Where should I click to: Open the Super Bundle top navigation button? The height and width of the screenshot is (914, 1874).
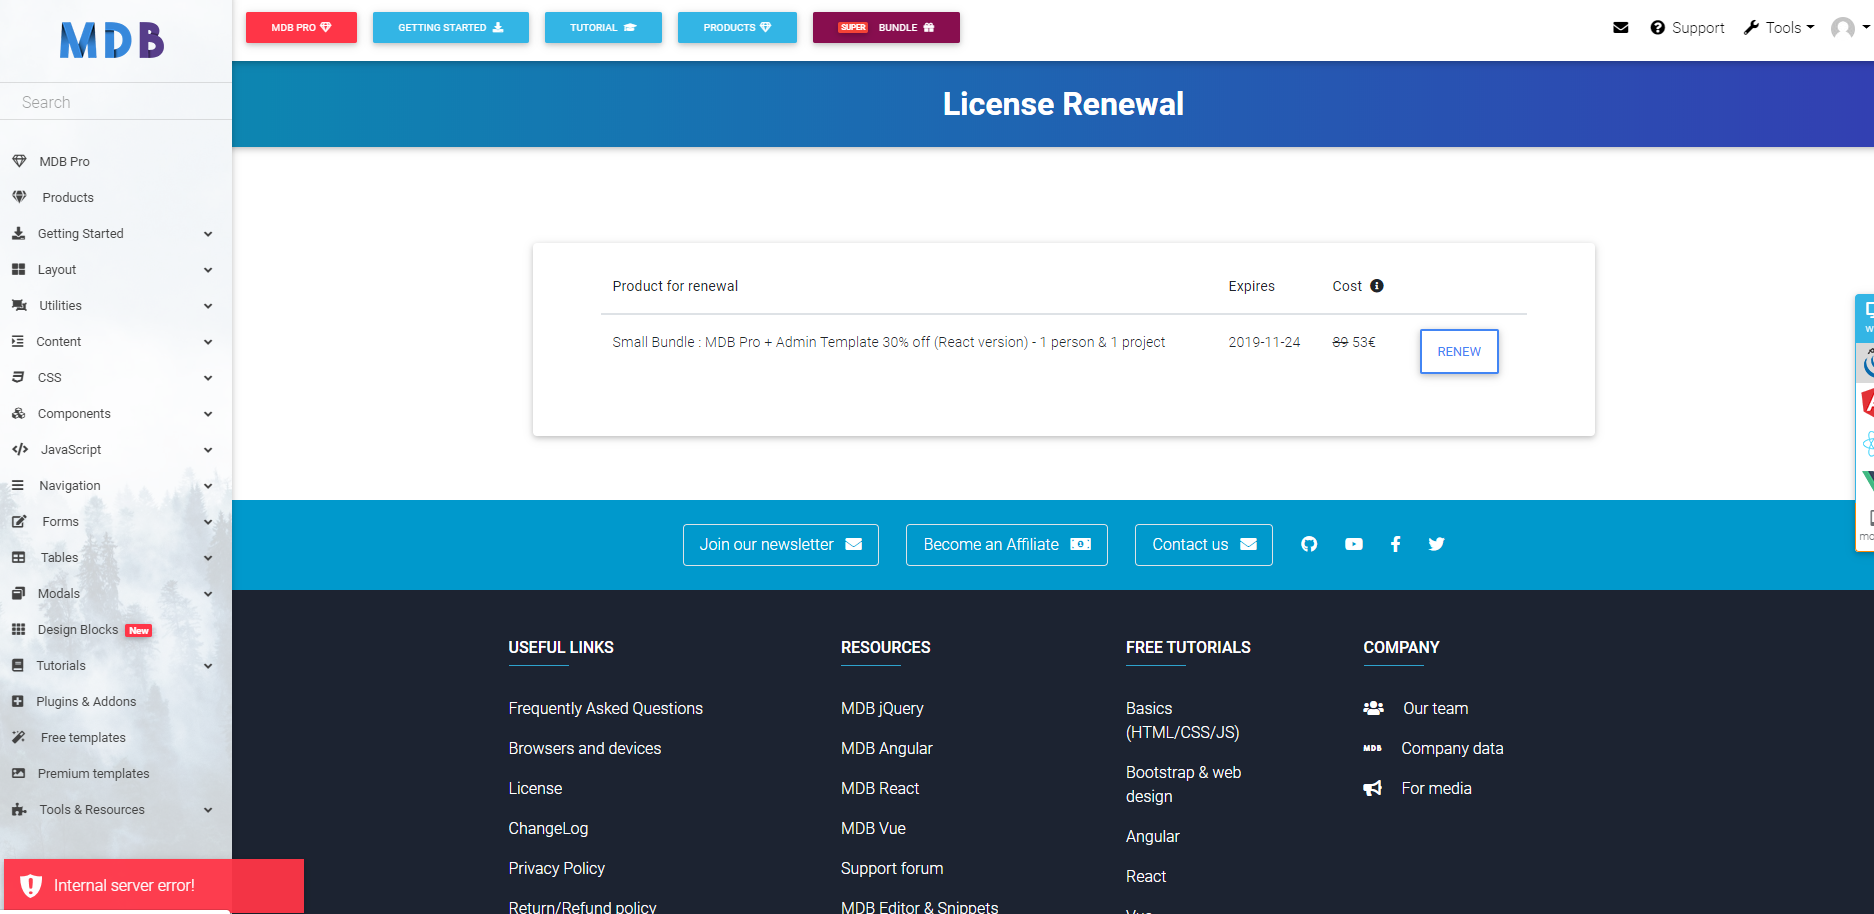coord(886,27)
